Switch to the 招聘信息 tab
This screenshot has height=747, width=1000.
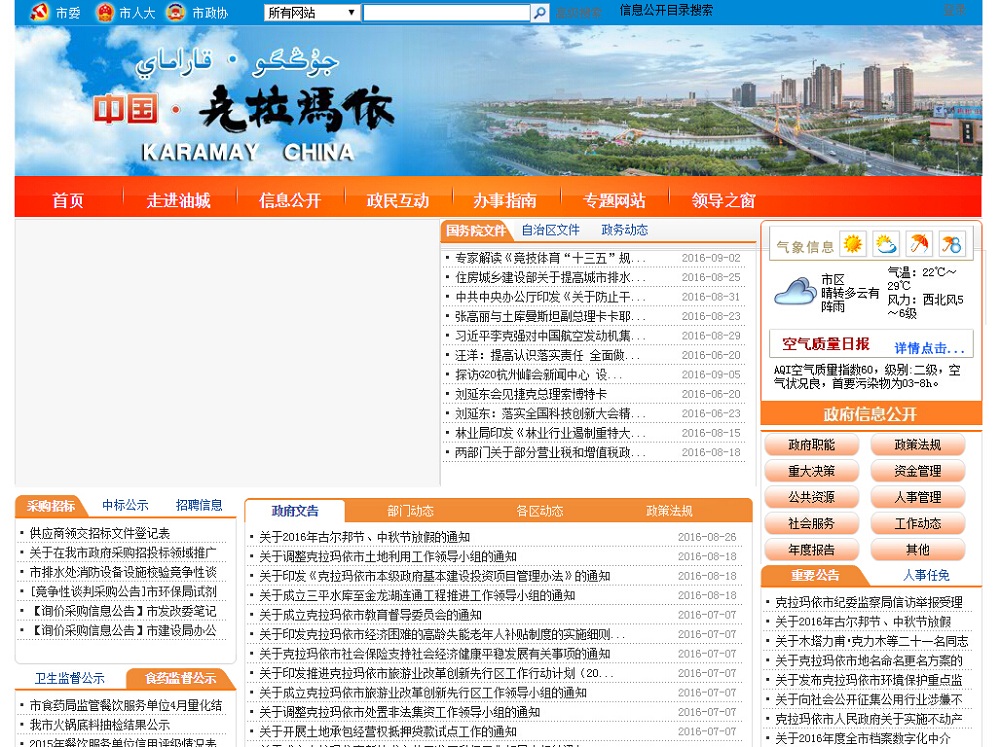pyautogui.click(x=199, y=505)
